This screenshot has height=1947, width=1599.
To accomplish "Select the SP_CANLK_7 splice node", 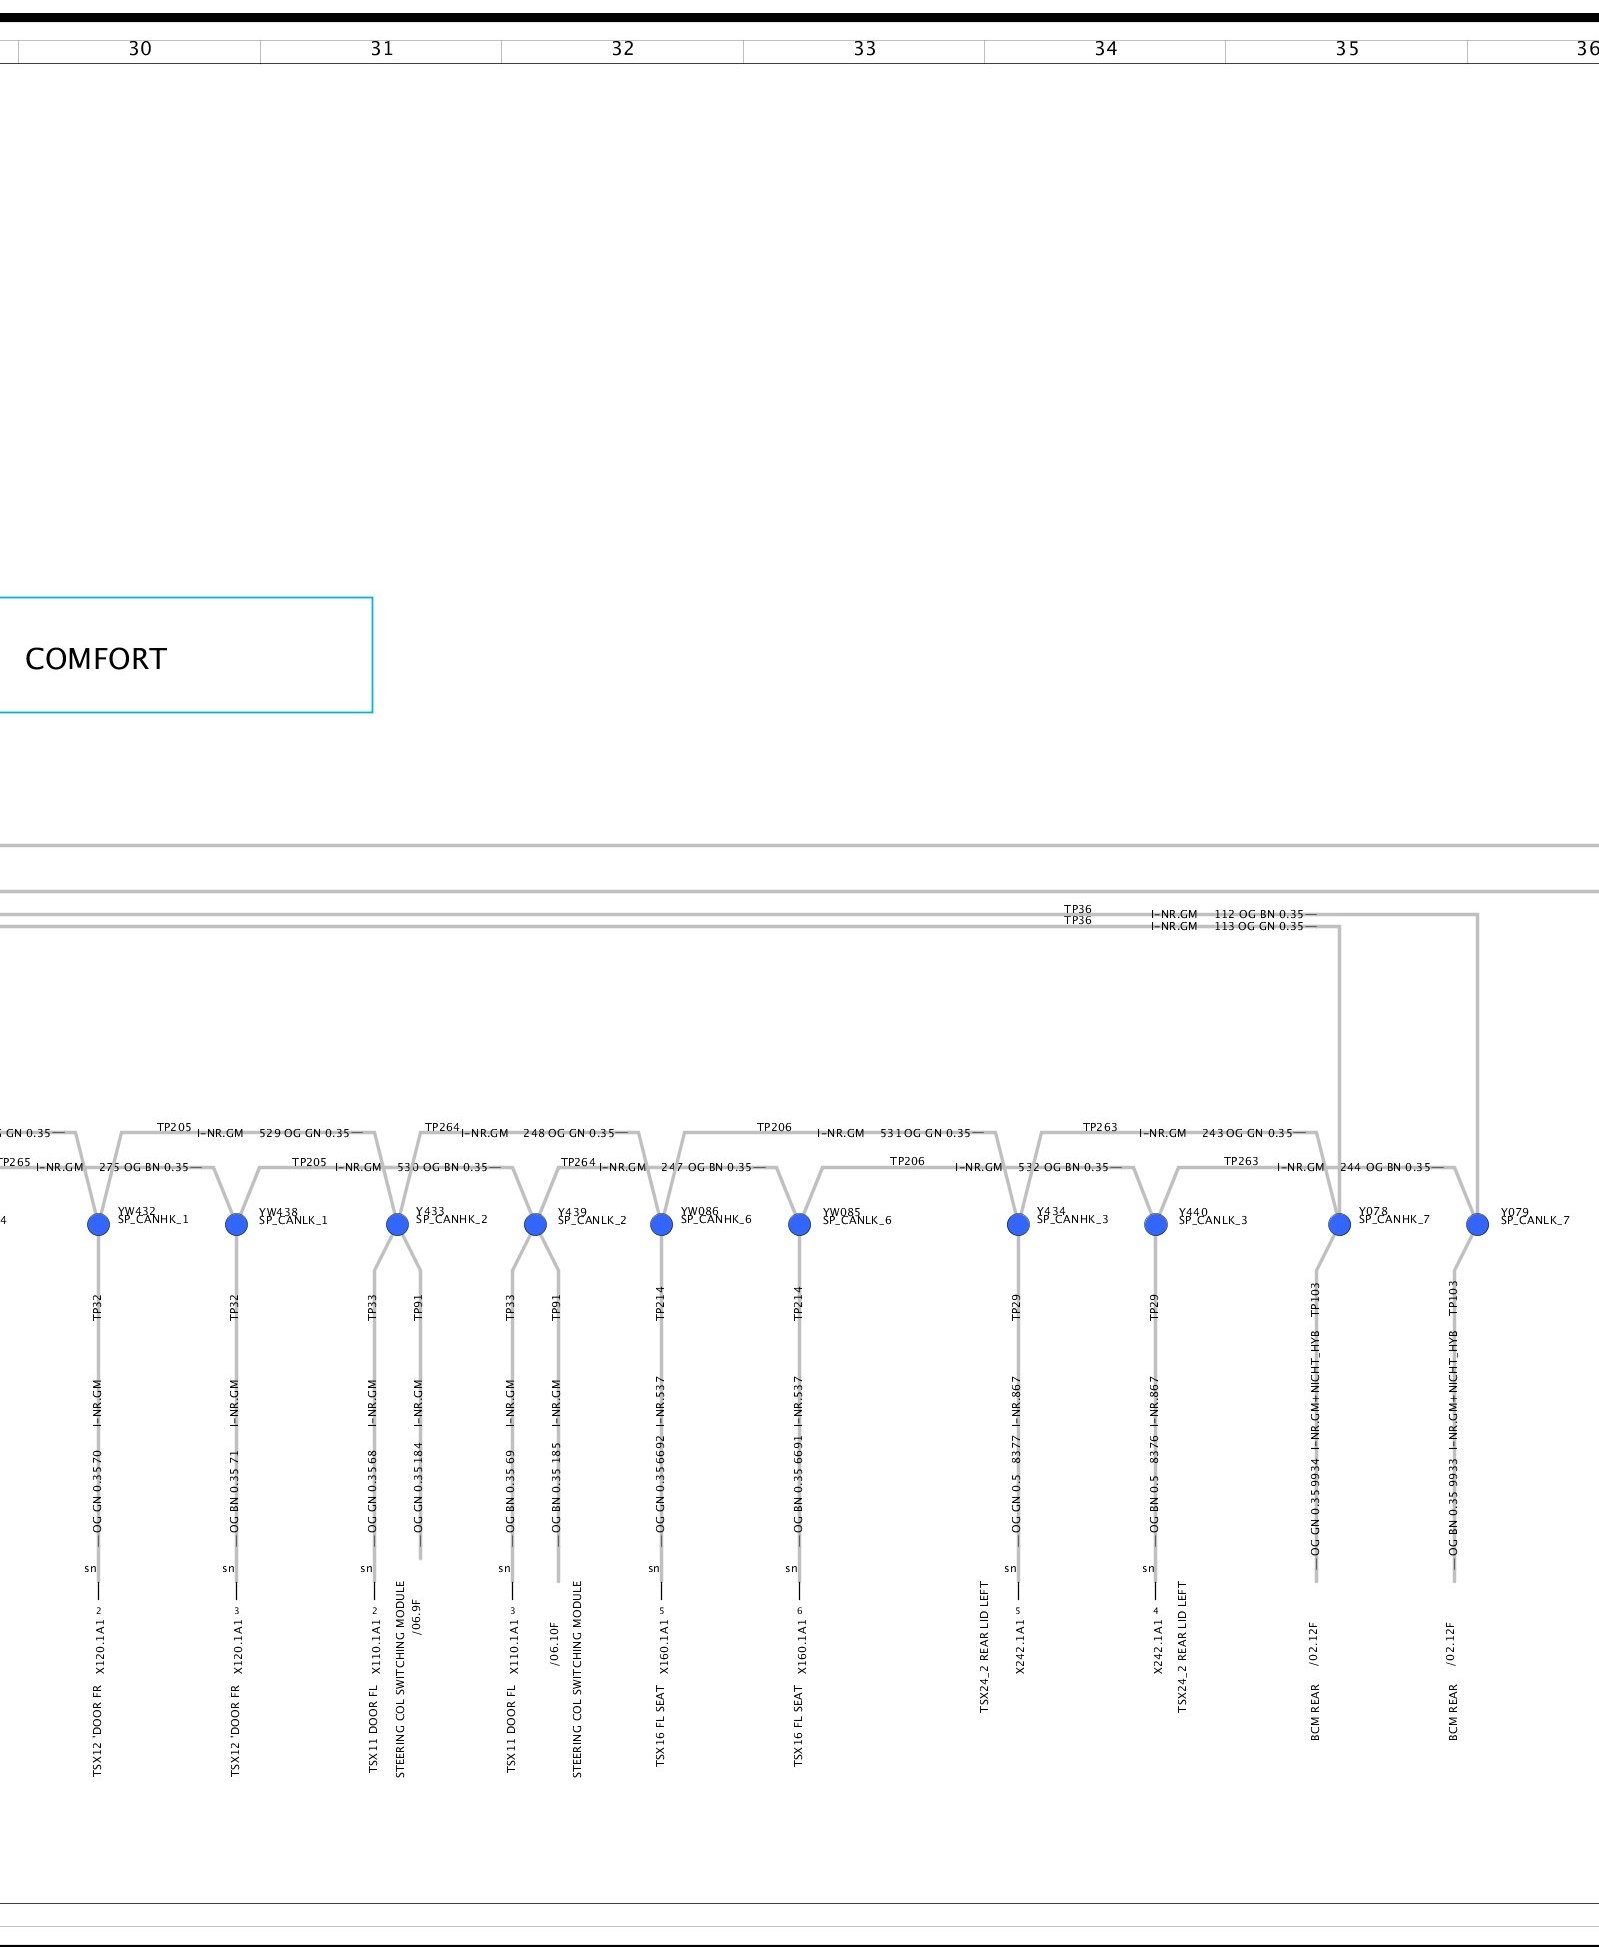I will click(1477, 1224).
